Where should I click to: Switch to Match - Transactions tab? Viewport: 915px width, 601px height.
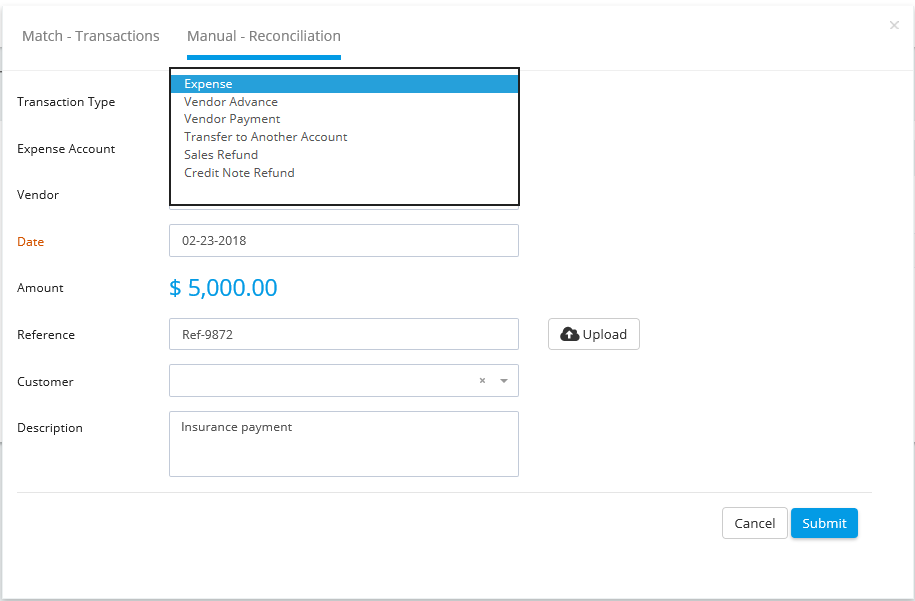pos(90,36)
